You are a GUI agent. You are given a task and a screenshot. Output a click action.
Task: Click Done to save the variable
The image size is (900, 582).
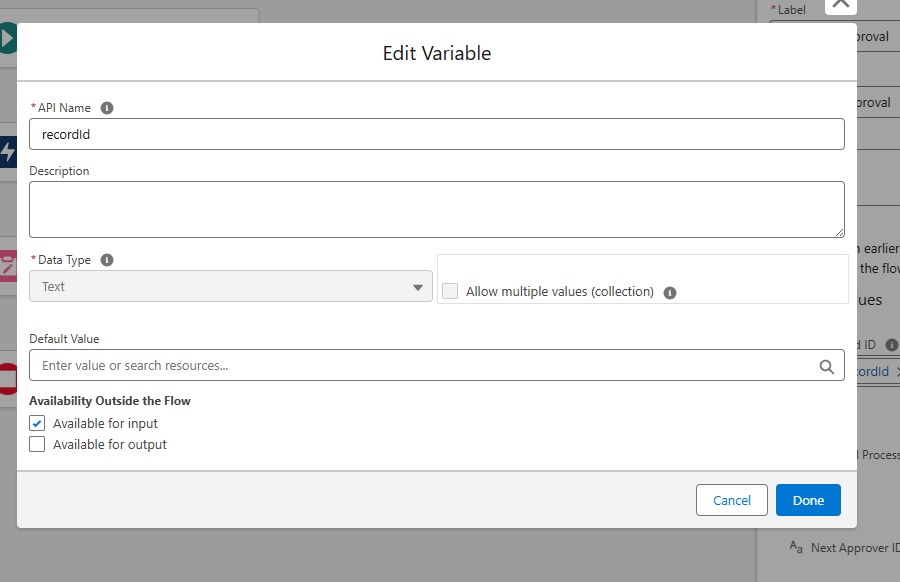(x=807, y=500)
